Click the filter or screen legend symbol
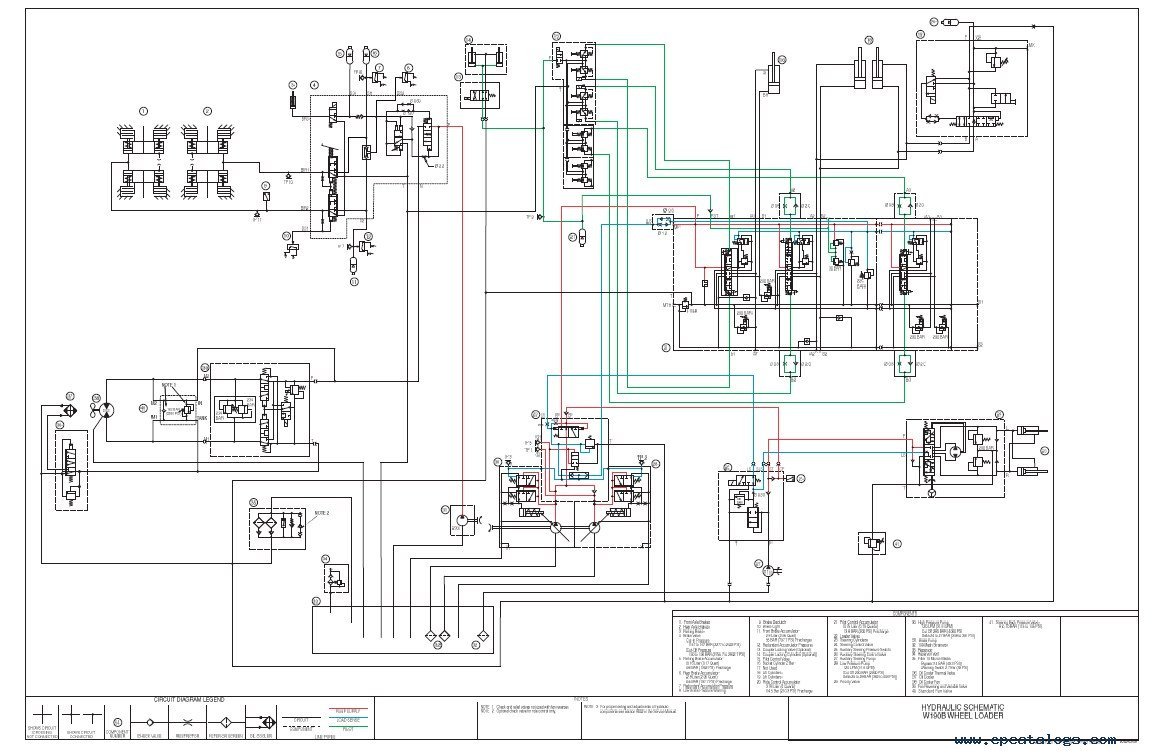This screenshot has width=1167, height=756. [x=226, y=723]
